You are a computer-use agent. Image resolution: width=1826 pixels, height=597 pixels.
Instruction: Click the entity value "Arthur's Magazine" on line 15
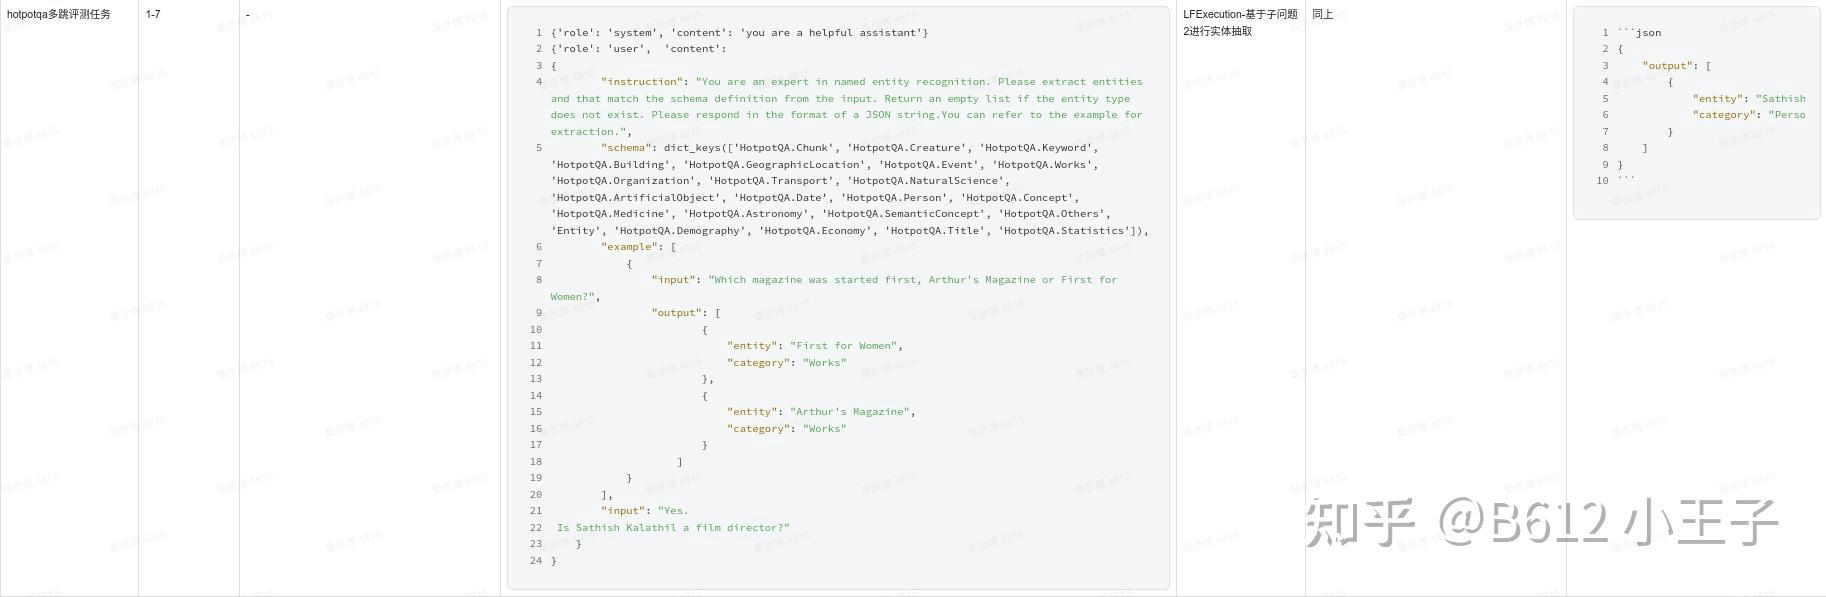click(x=849, y=412)
